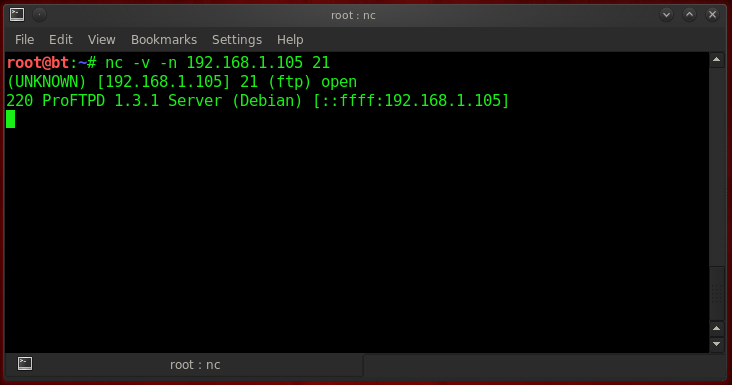Click the '220 ProFTPD 1.3.1 Server (Debian)' text
Image resolution: width=732 pixels, height=385 pixels.
155,101
